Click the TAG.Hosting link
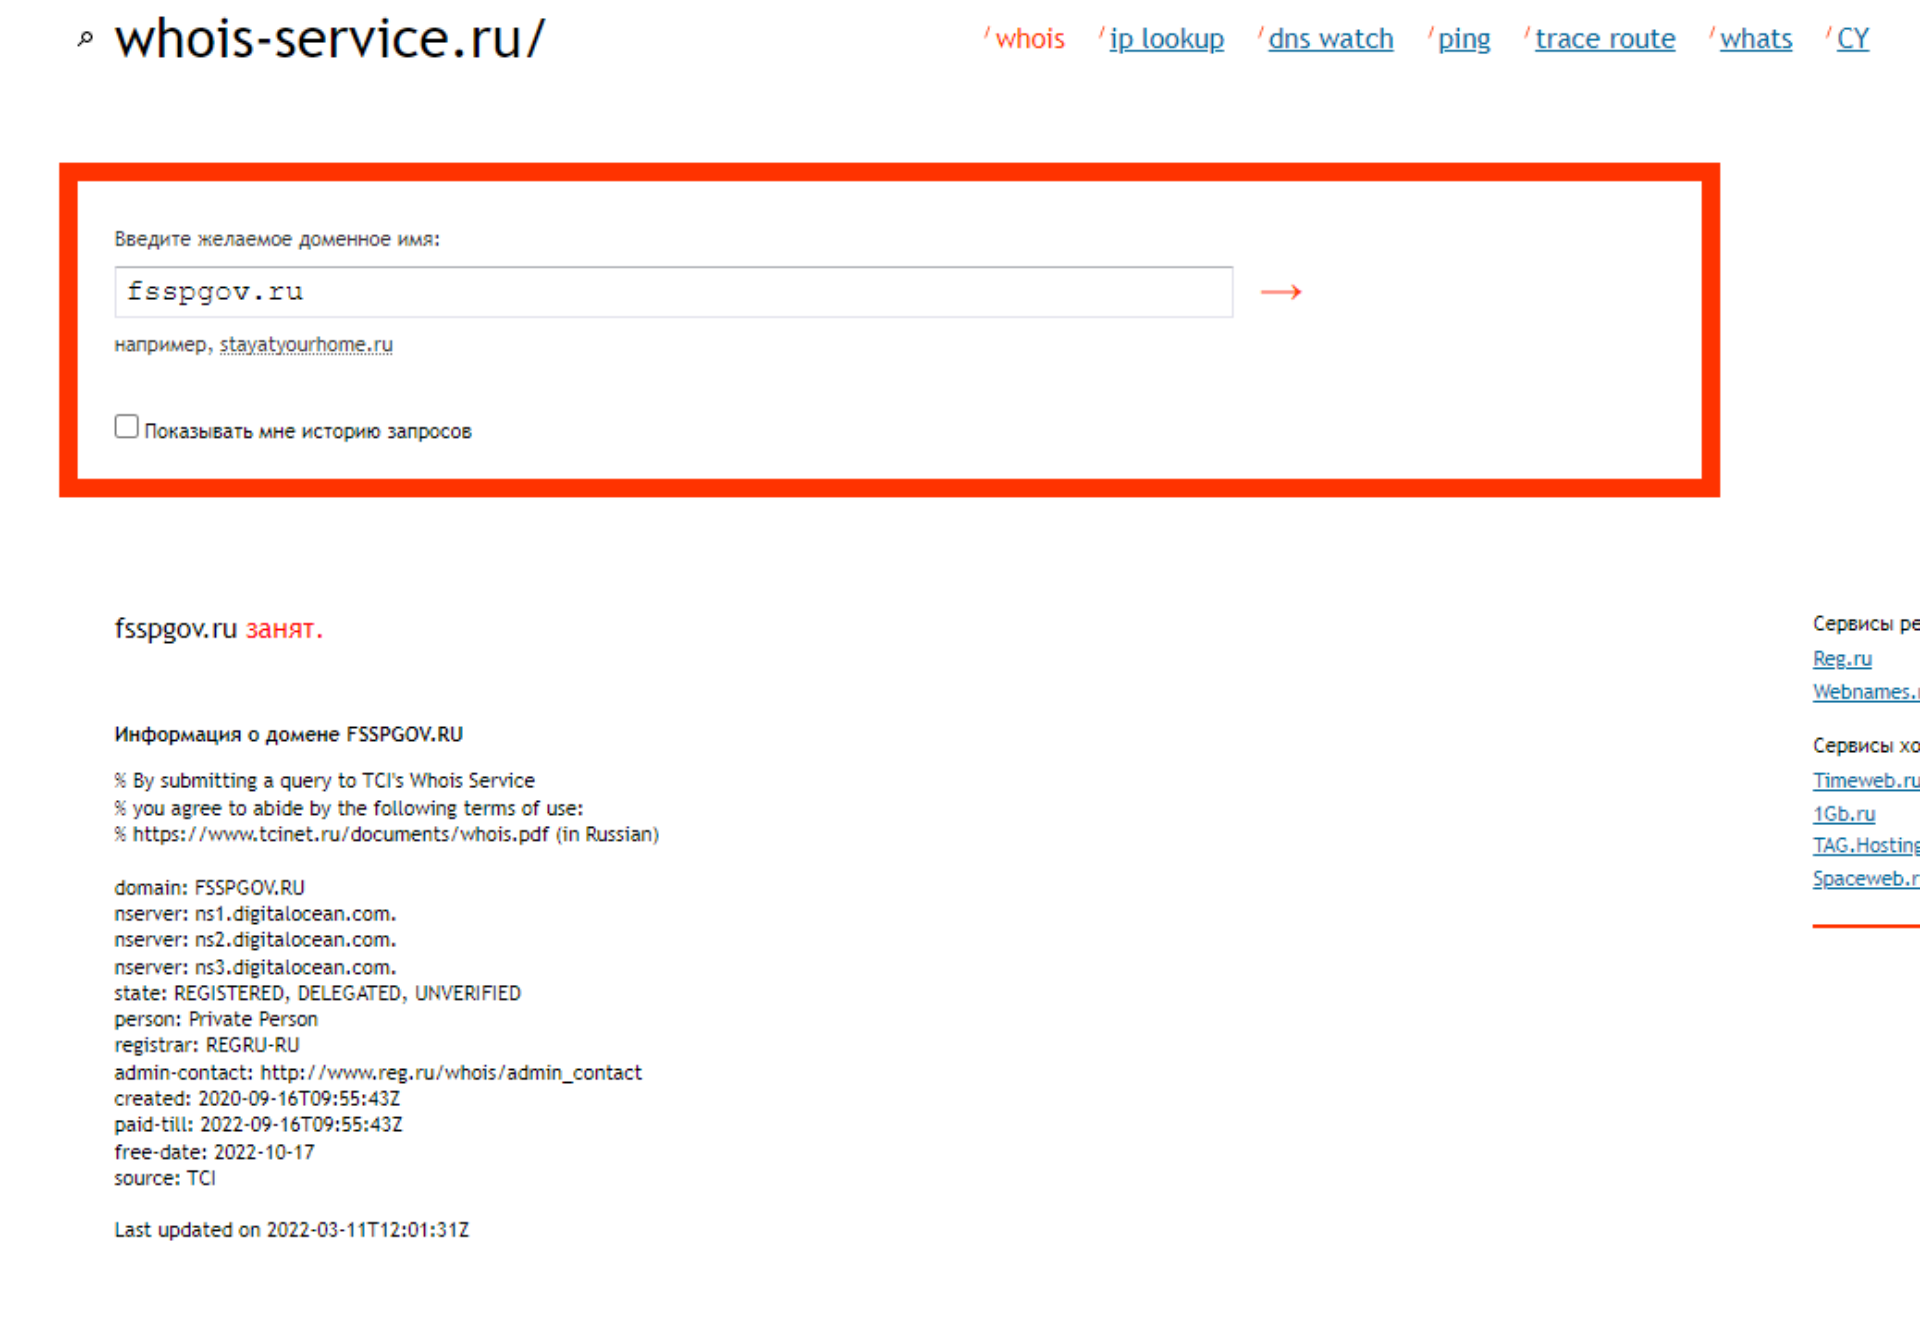Viewport: 1920px width, 1333px height. [x=1865, y=846]
